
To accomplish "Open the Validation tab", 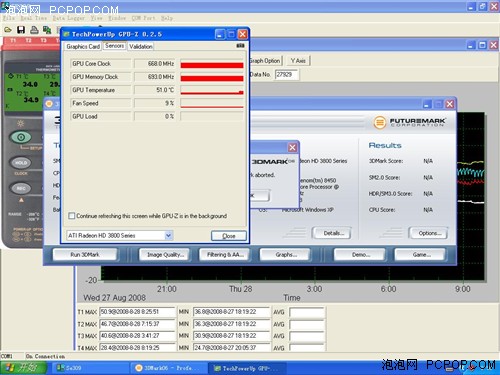I will coord(141,46).
